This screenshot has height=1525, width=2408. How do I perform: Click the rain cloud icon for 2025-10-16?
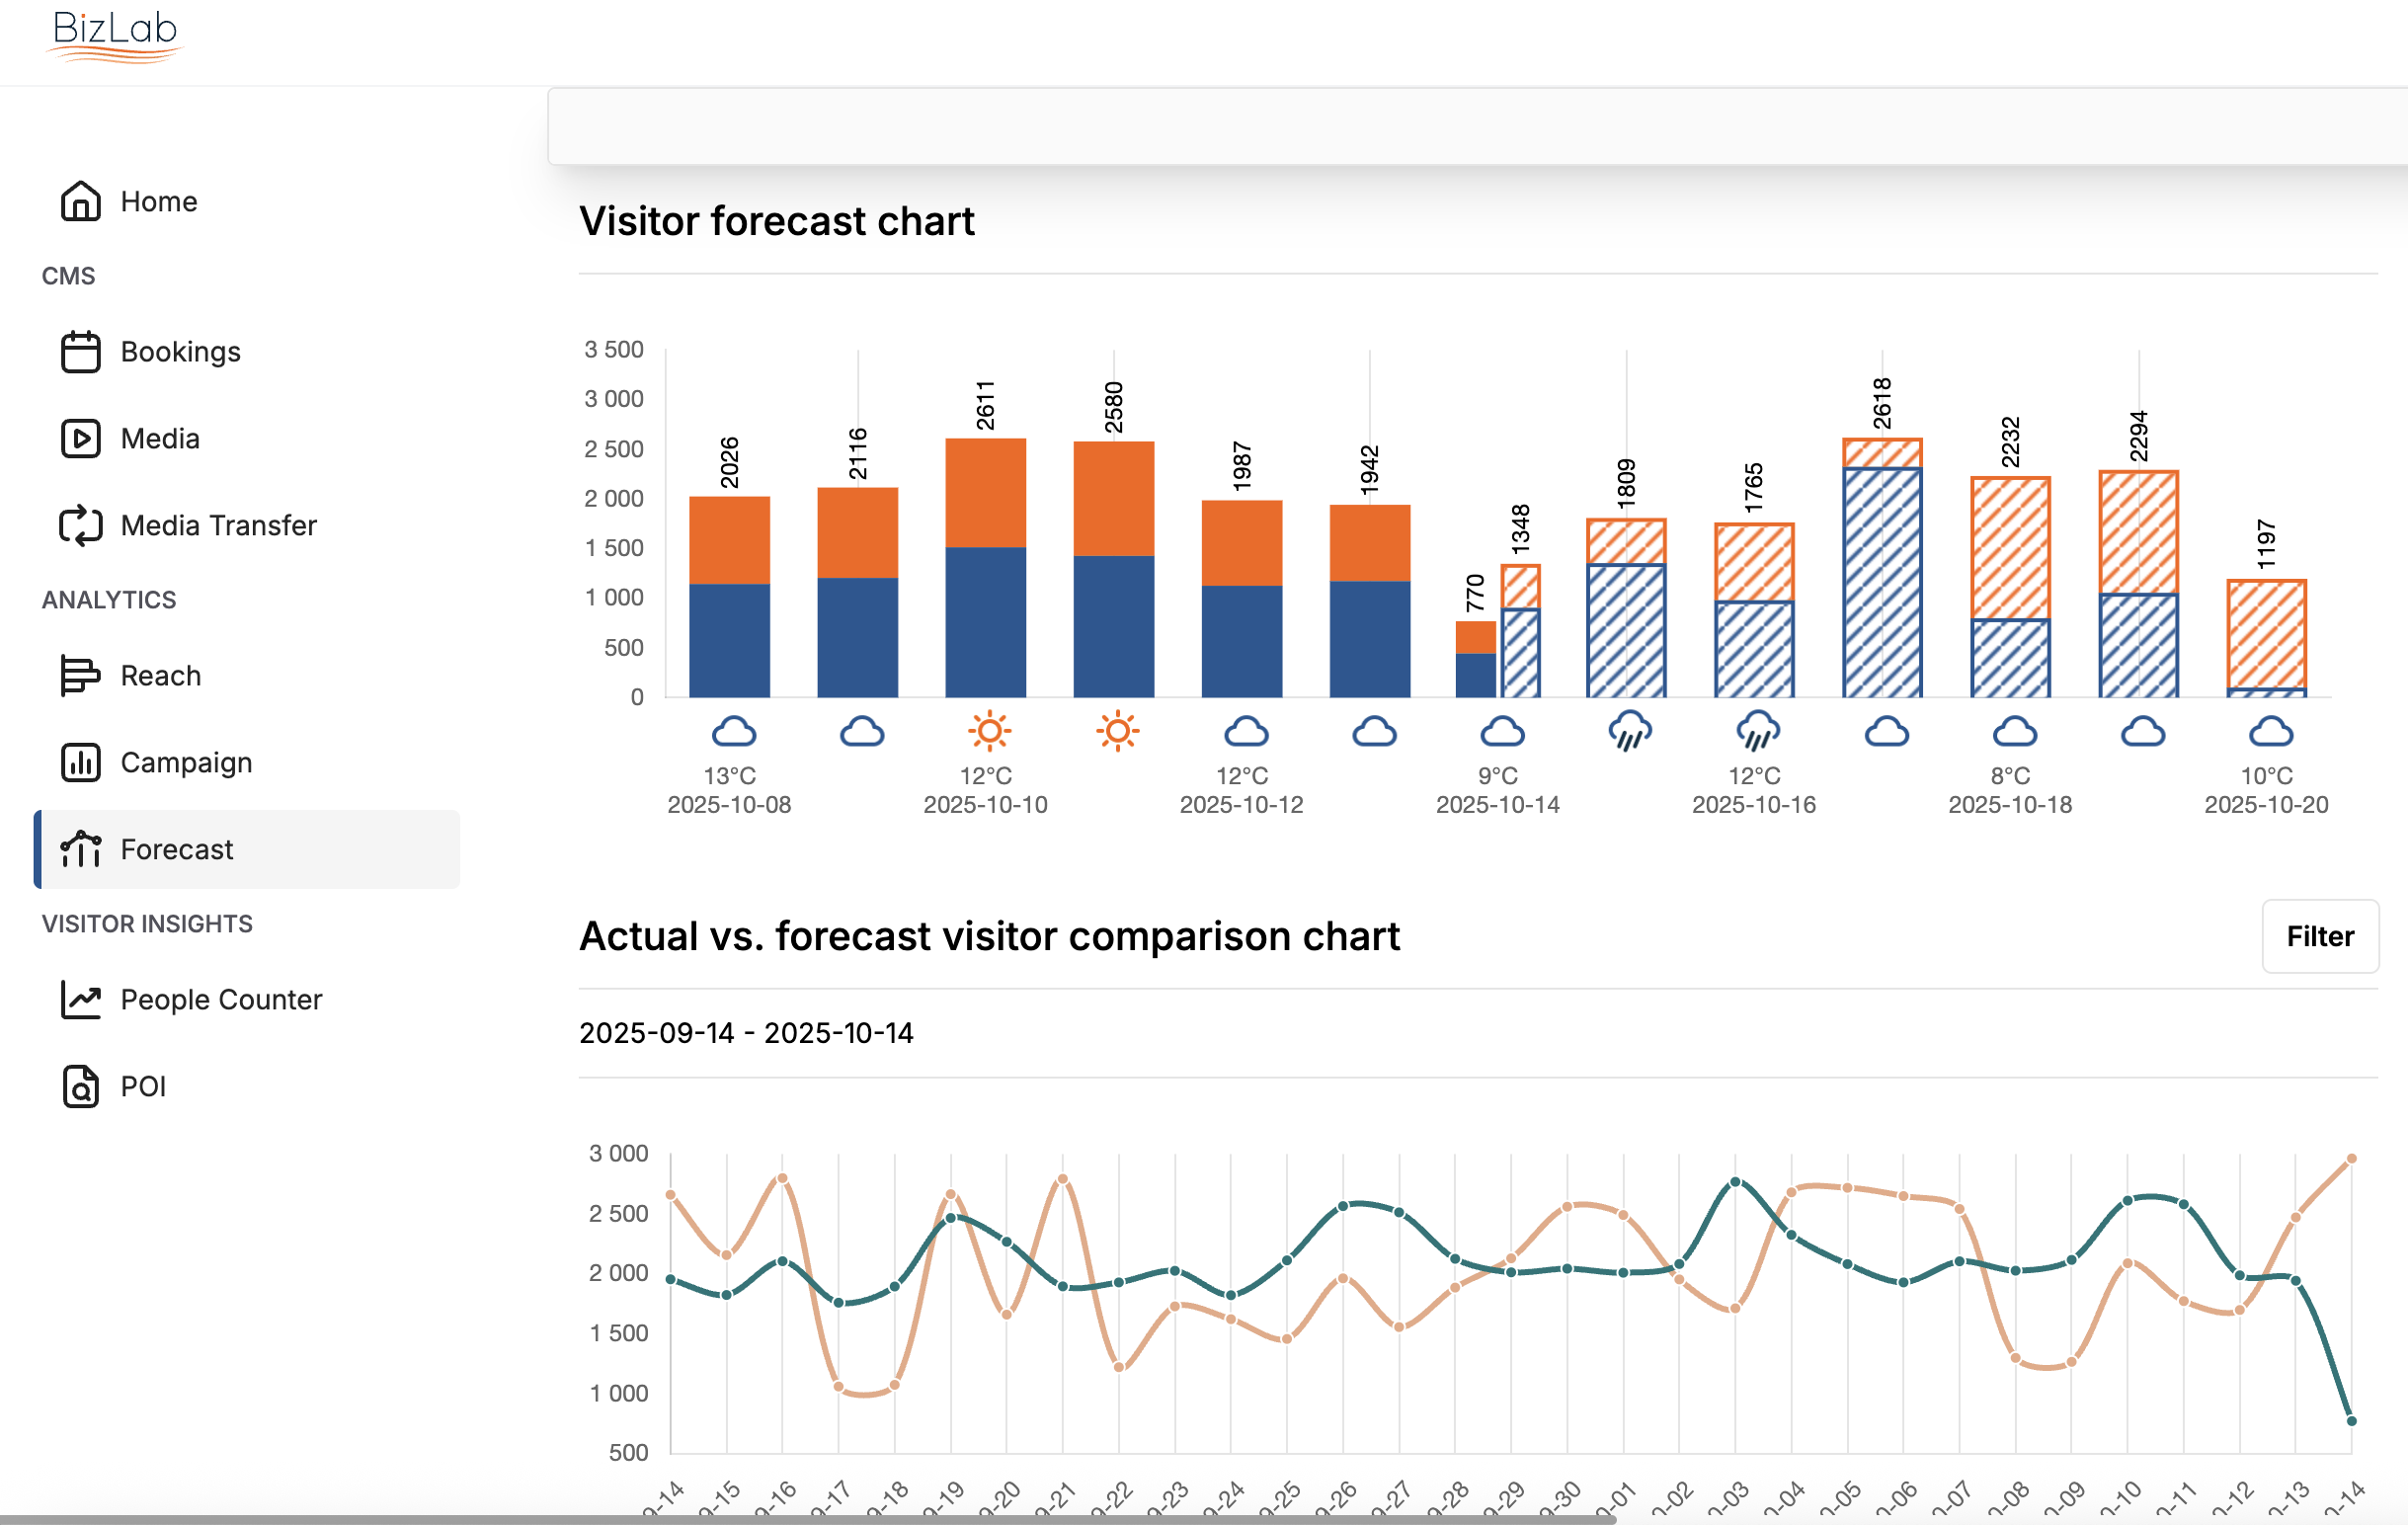[1757, 732]
